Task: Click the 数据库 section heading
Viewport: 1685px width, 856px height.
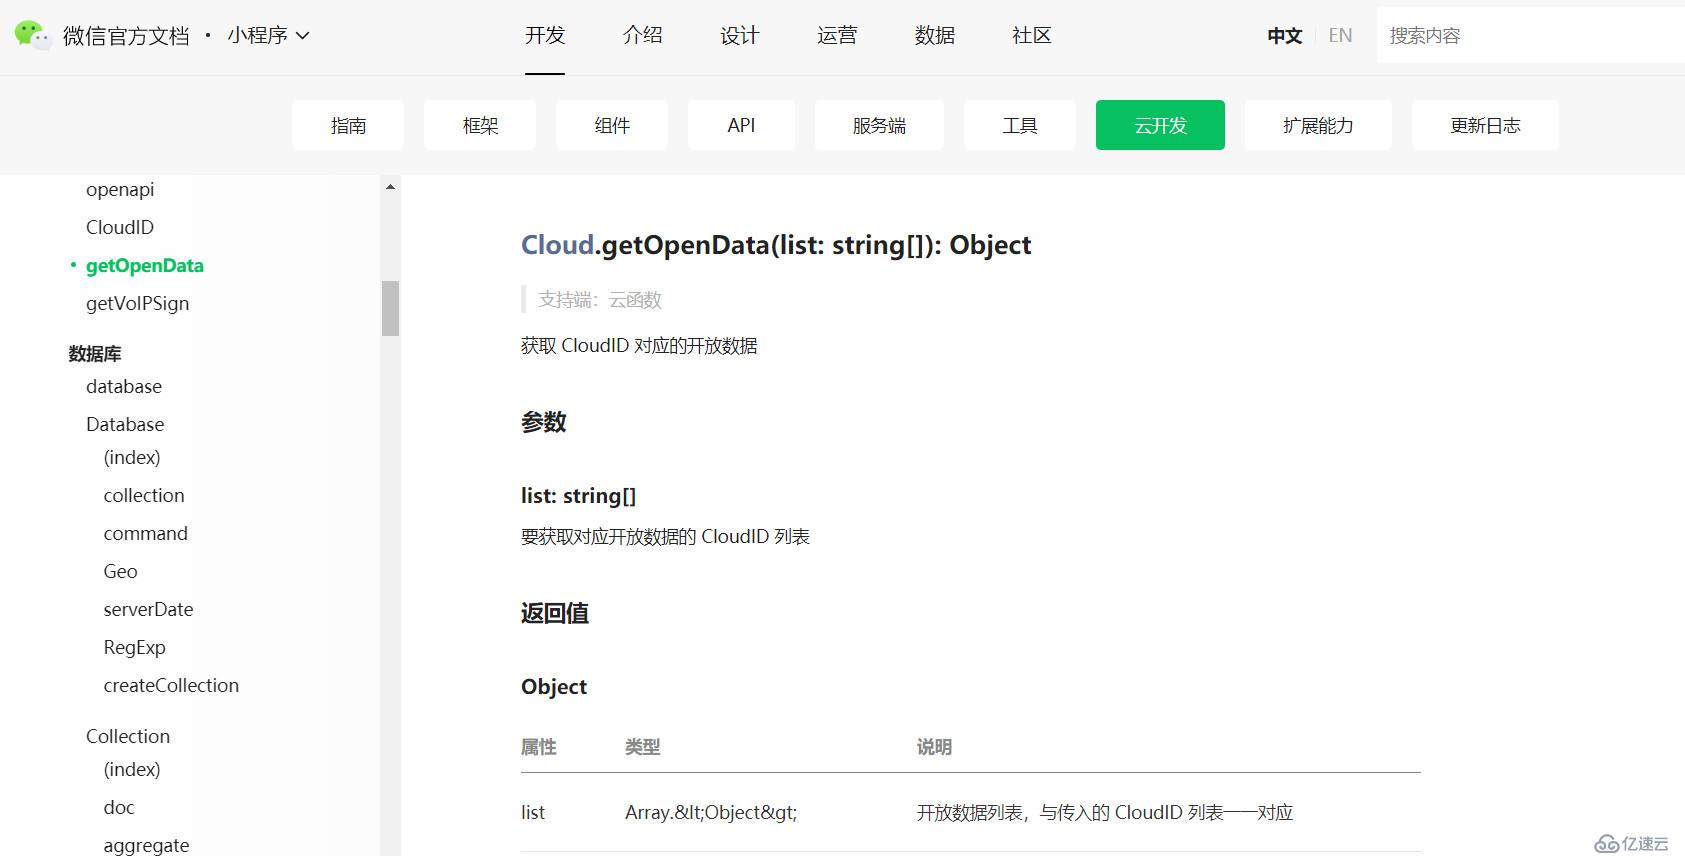Action: click(95, 353)
